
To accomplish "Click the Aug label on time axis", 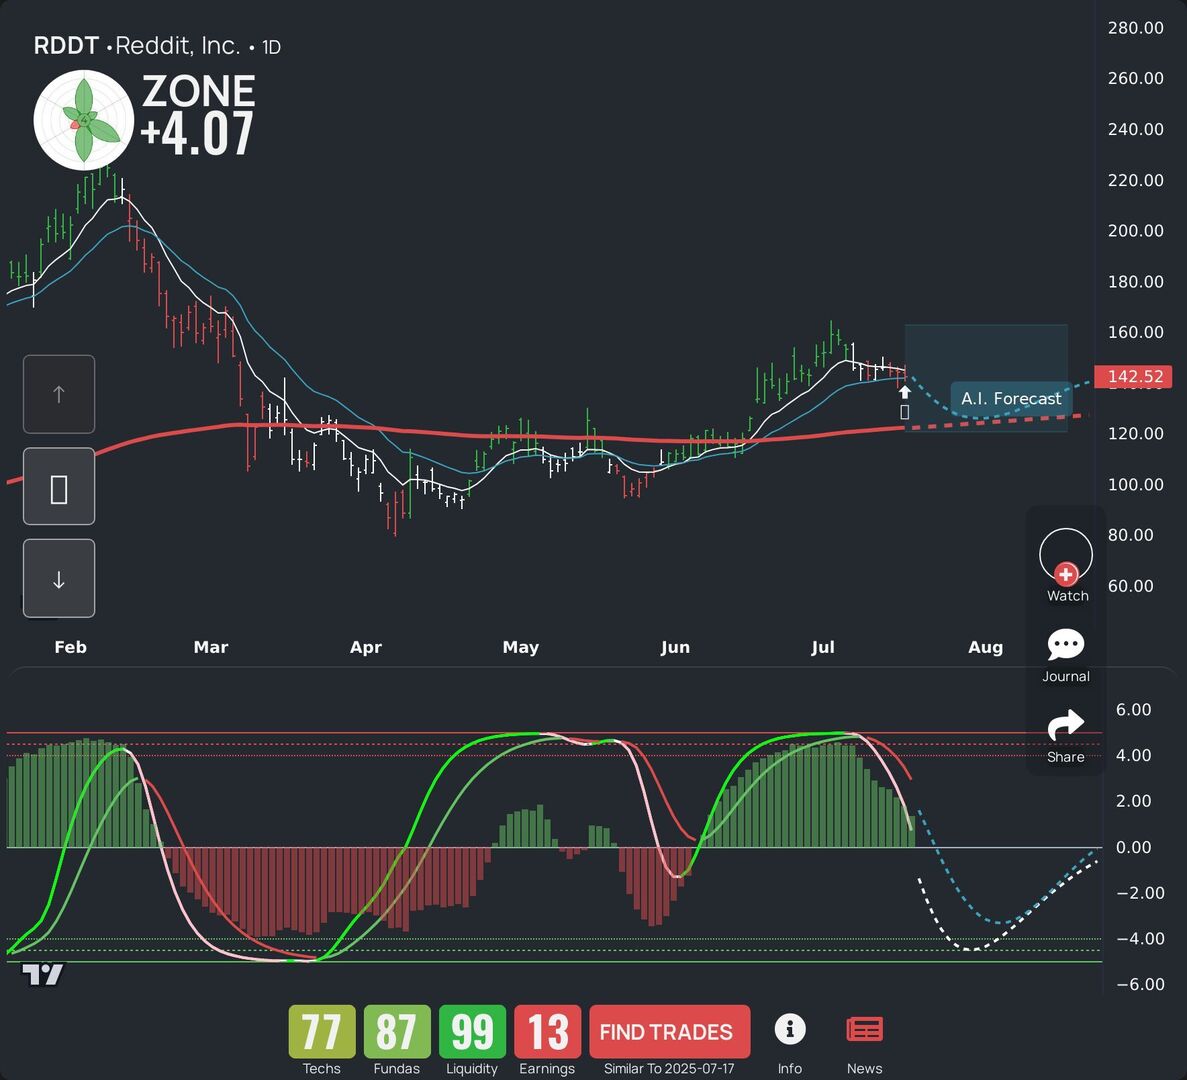I will click(x=986, y=647).
